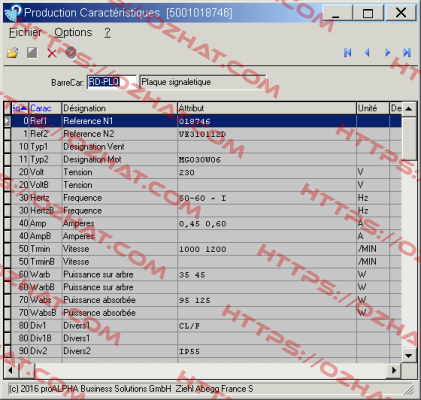Click the Attribut column header
The image size is (421, 400).
[267, 108]
